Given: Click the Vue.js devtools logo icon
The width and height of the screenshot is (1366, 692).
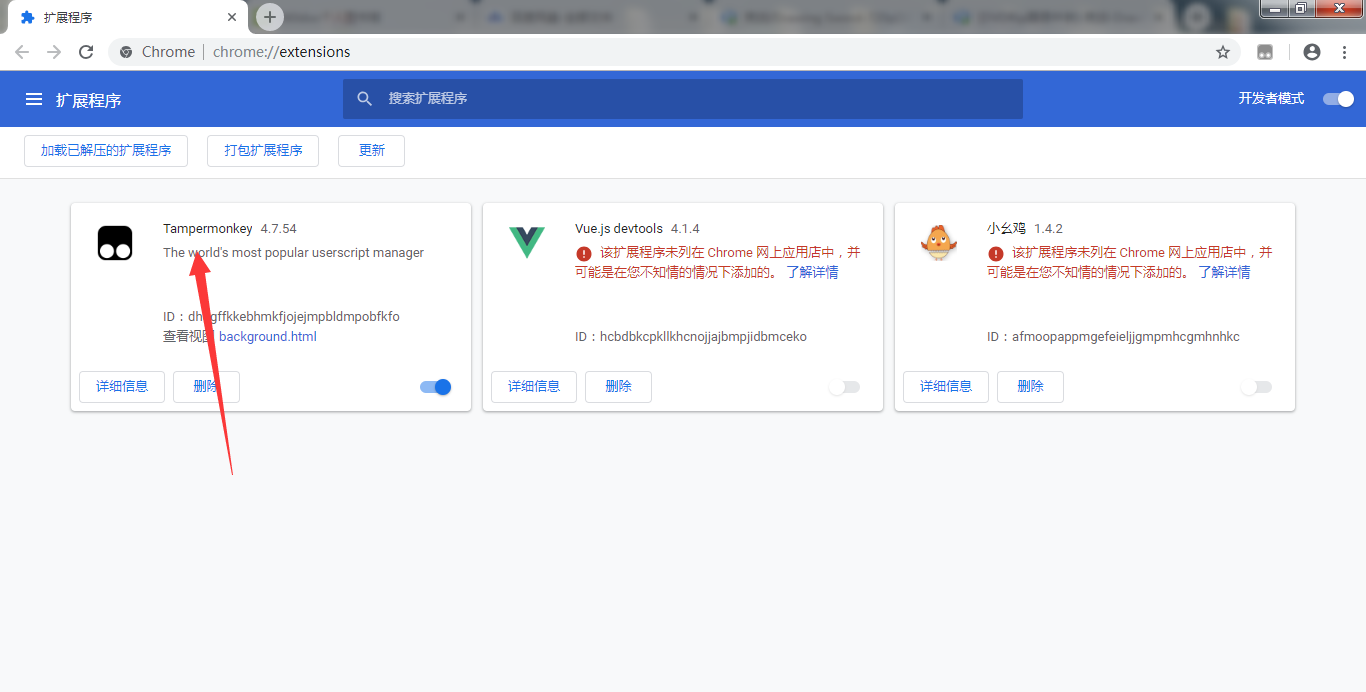Looking at the screenshot, I should tap(527, 243).
